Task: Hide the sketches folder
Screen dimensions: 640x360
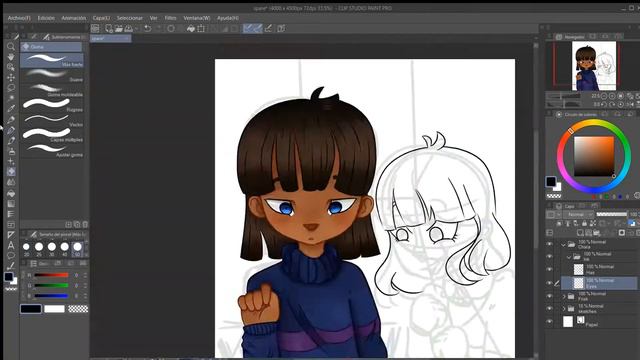Action: tap(549, 309)
